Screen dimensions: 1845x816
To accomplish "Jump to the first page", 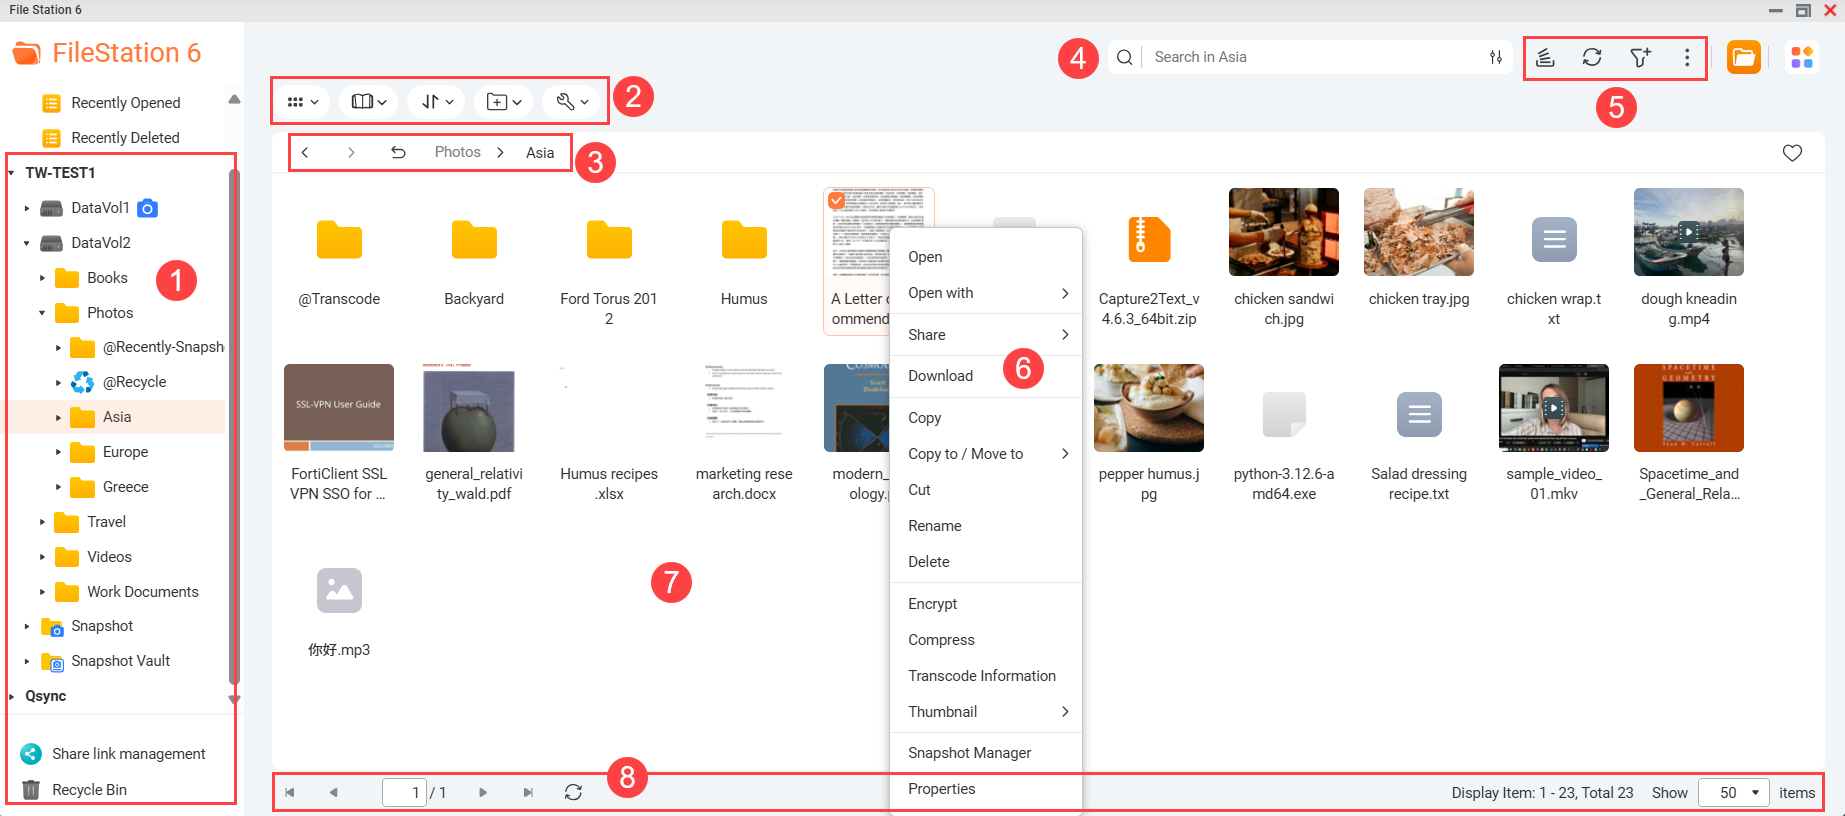I will pyautogui.click(x=290, y=792).
